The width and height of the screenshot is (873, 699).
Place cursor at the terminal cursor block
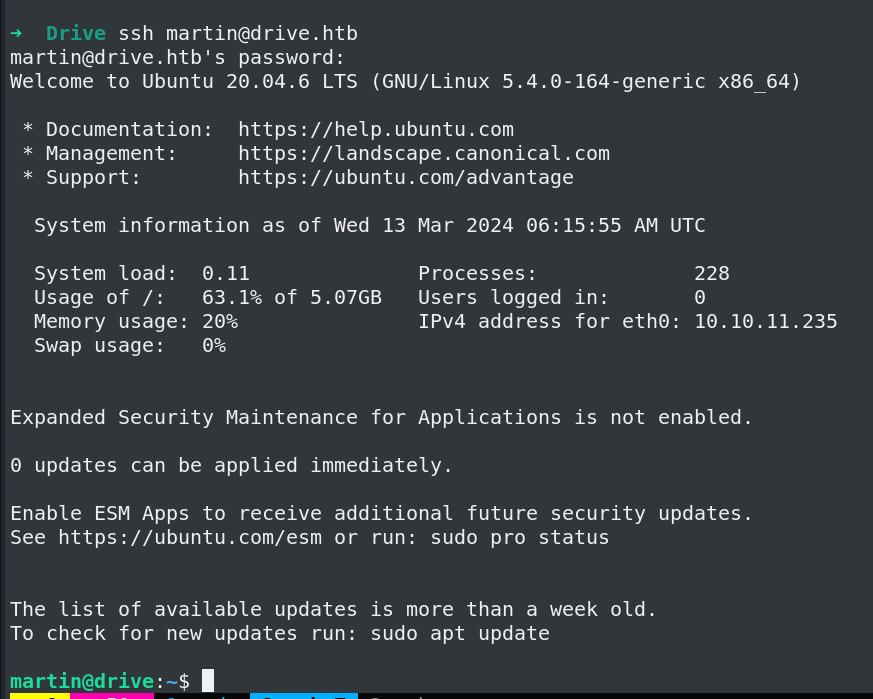pyautogui.click(x=207, y=681)
